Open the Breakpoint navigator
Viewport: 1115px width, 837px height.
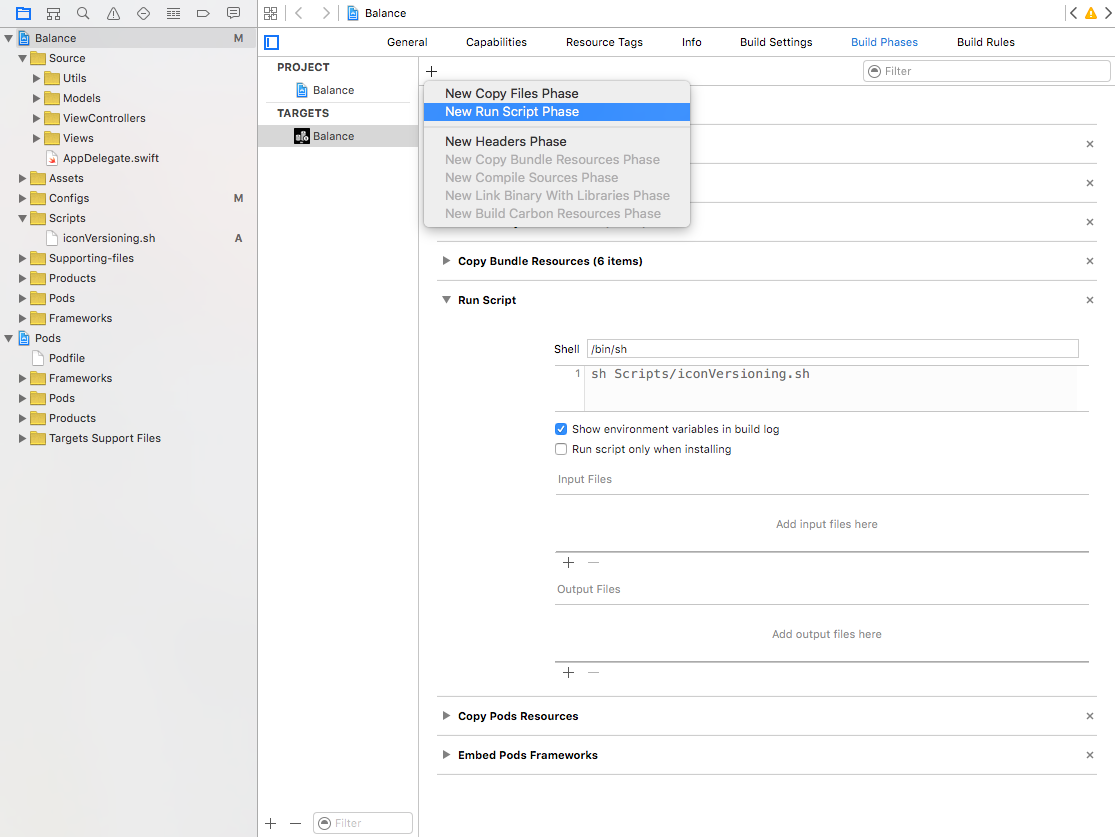coord(203,13)
